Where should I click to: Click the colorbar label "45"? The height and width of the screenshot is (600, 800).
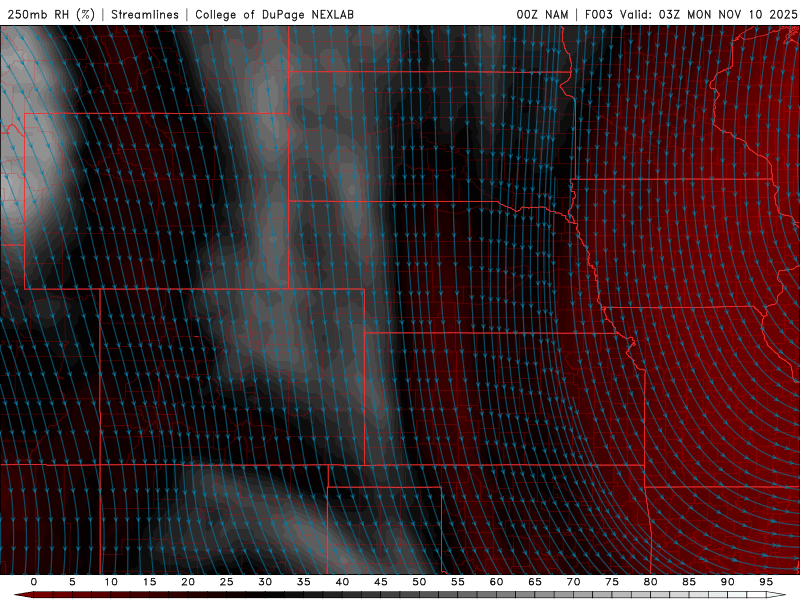[x=381, y=582]
